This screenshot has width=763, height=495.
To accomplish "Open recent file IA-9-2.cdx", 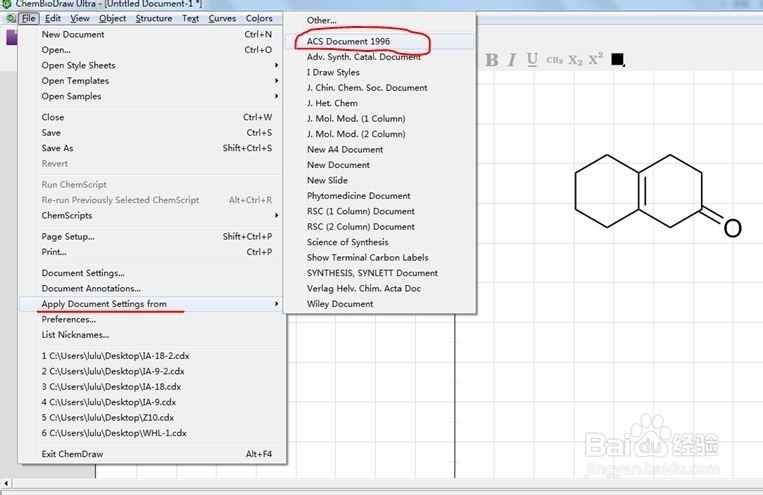I will pos(151,371).
